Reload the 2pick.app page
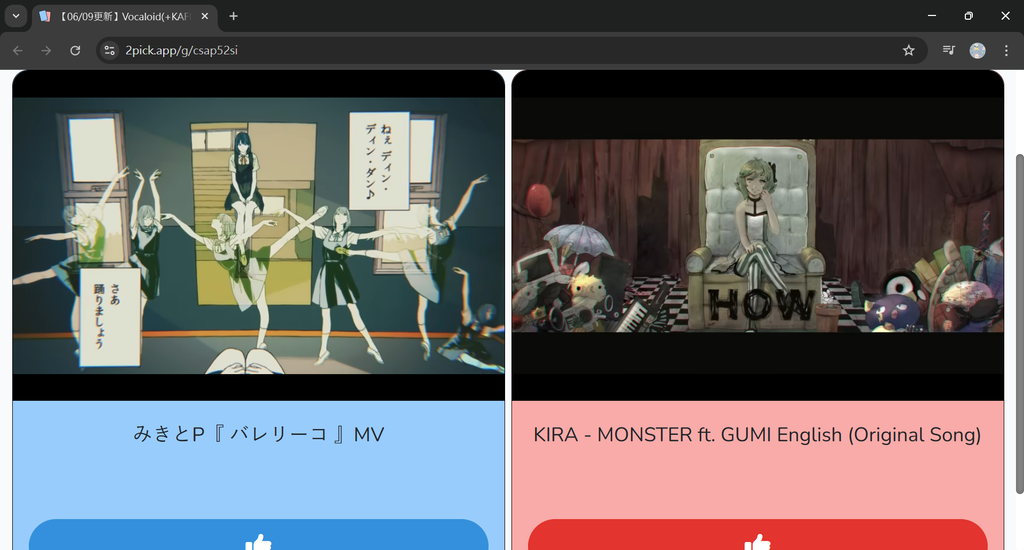 75,50
